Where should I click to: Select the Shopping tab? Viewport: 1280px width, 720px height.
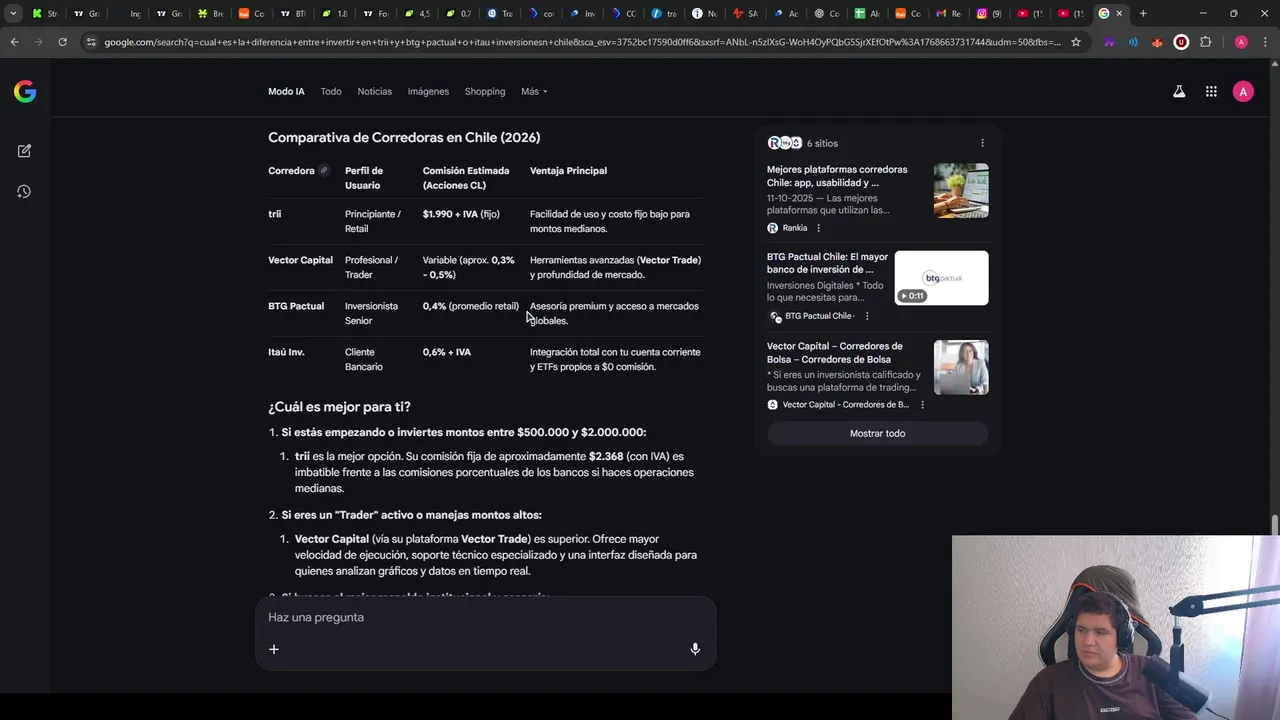(x=485, y=91)
